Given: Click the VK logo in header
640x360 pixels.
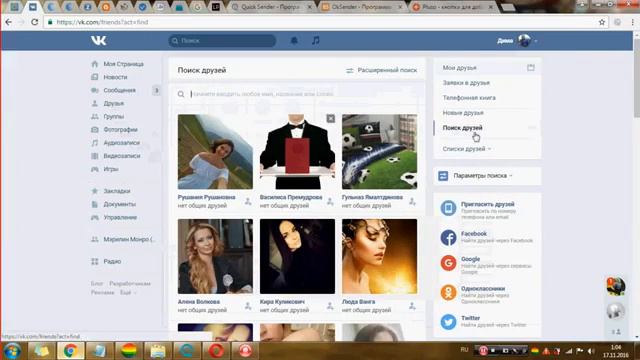Looking at the screenshot, I should 99,40.
